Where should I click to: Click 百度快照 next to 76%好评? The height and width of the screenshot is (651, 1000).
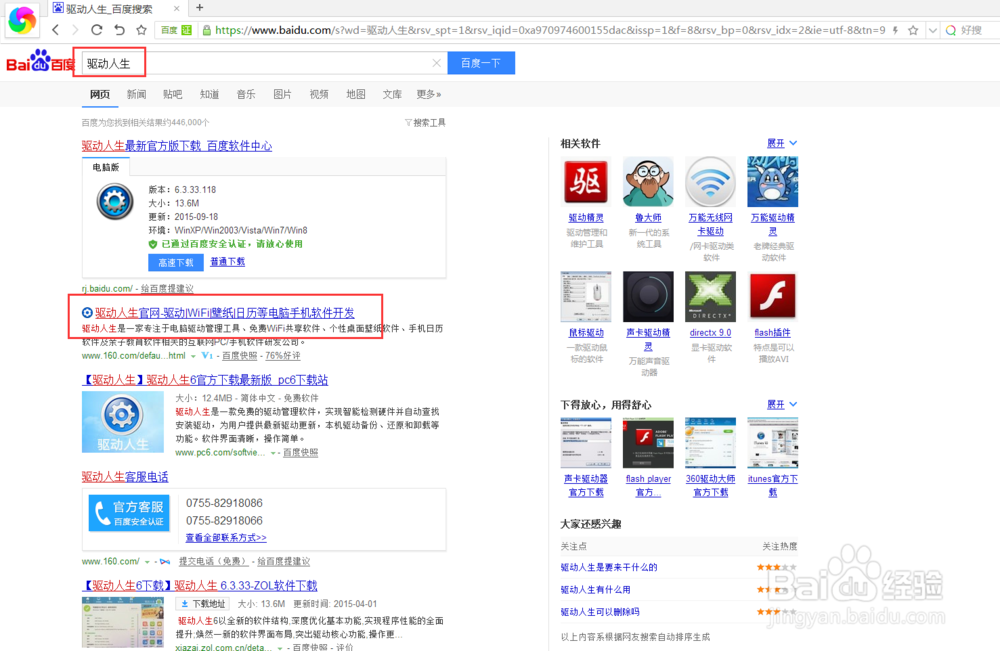240,356
